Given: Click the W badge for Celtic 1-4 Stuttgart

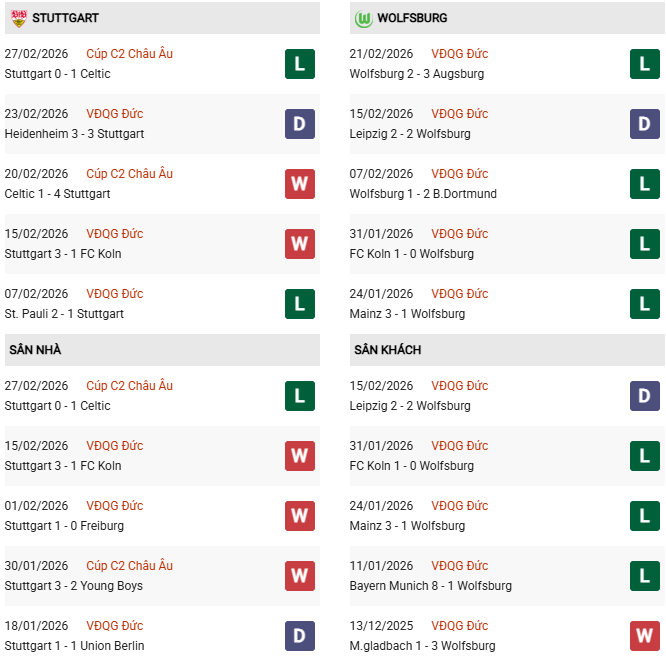Looking at the screenshot, I should [x=299, y=184].
